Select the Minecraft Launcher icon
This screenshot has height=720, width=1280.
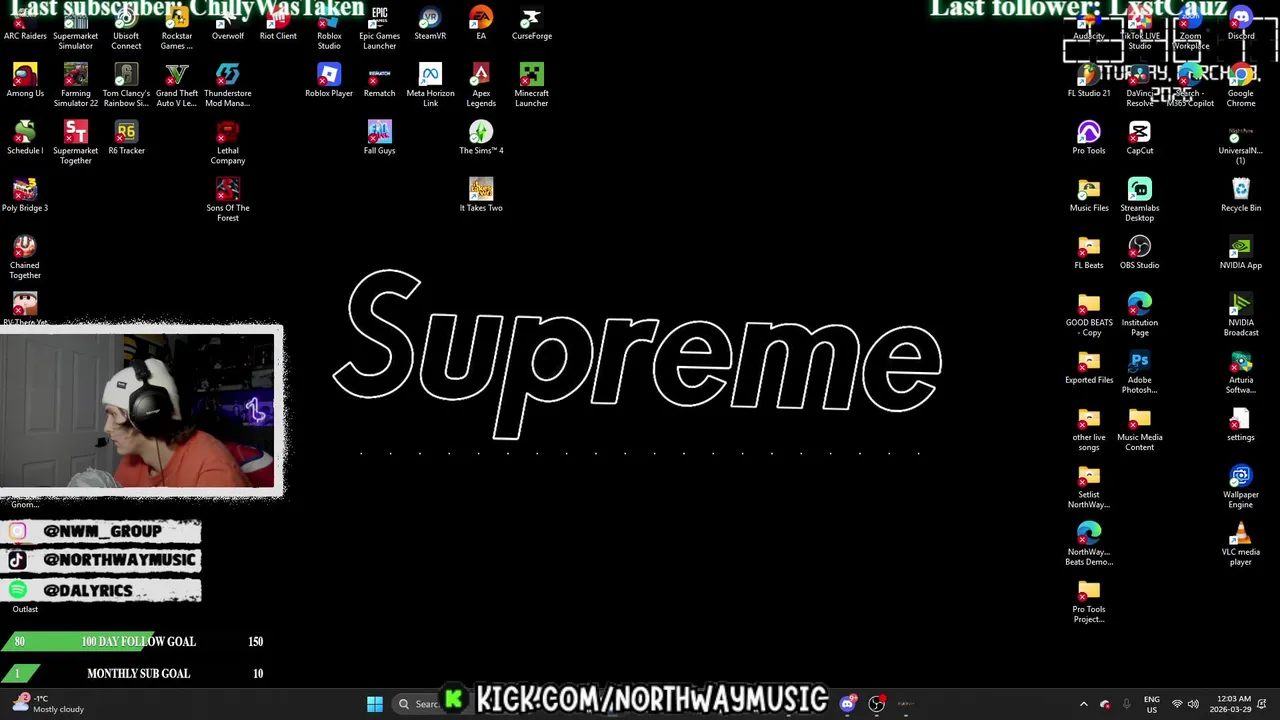coord(532,85)
